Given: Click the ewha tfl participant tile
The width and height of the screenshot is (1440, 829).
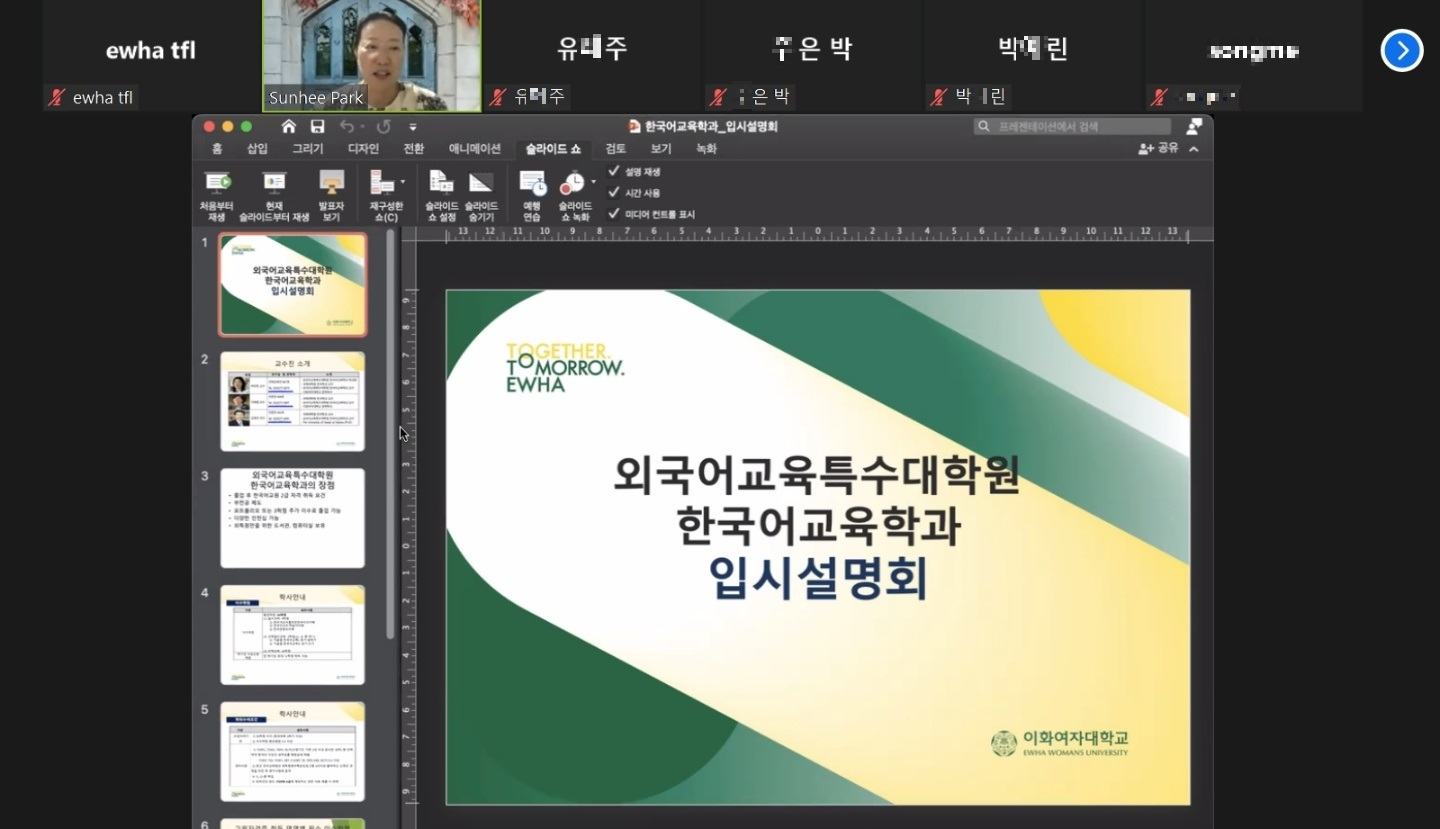Looking at the screenshot, I should (151, 55).
